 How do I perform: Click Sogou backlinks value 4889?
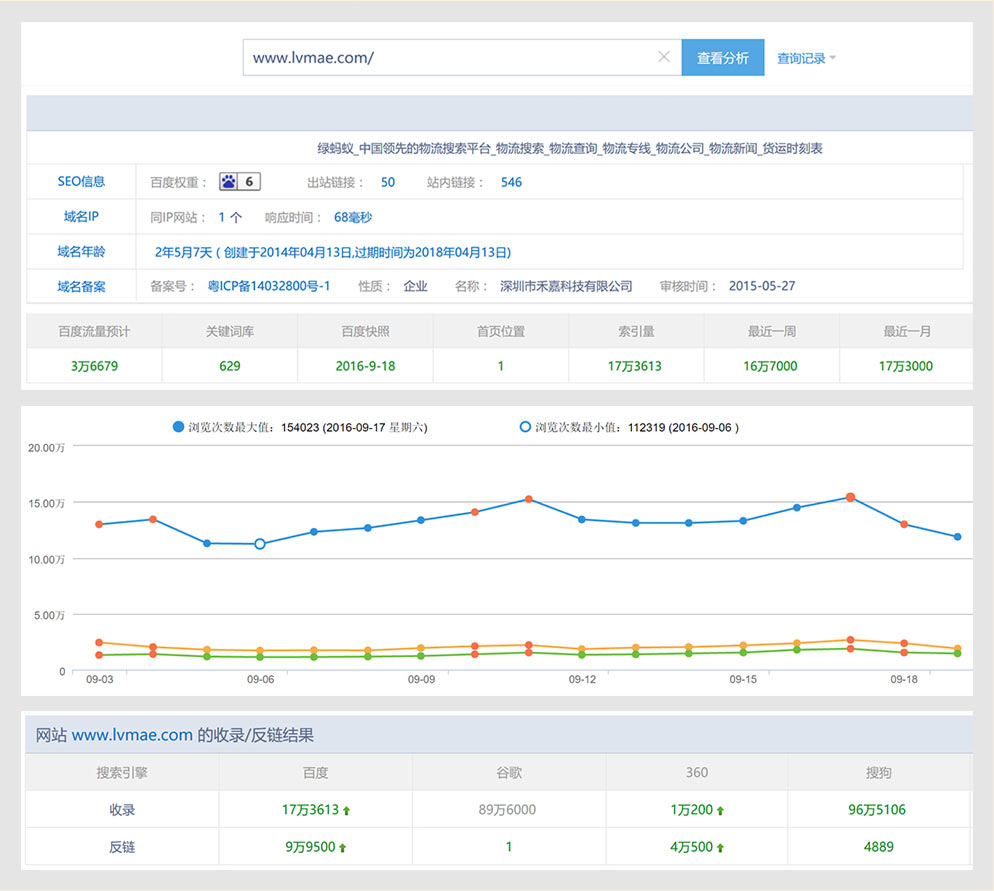(x=879, y=847)
